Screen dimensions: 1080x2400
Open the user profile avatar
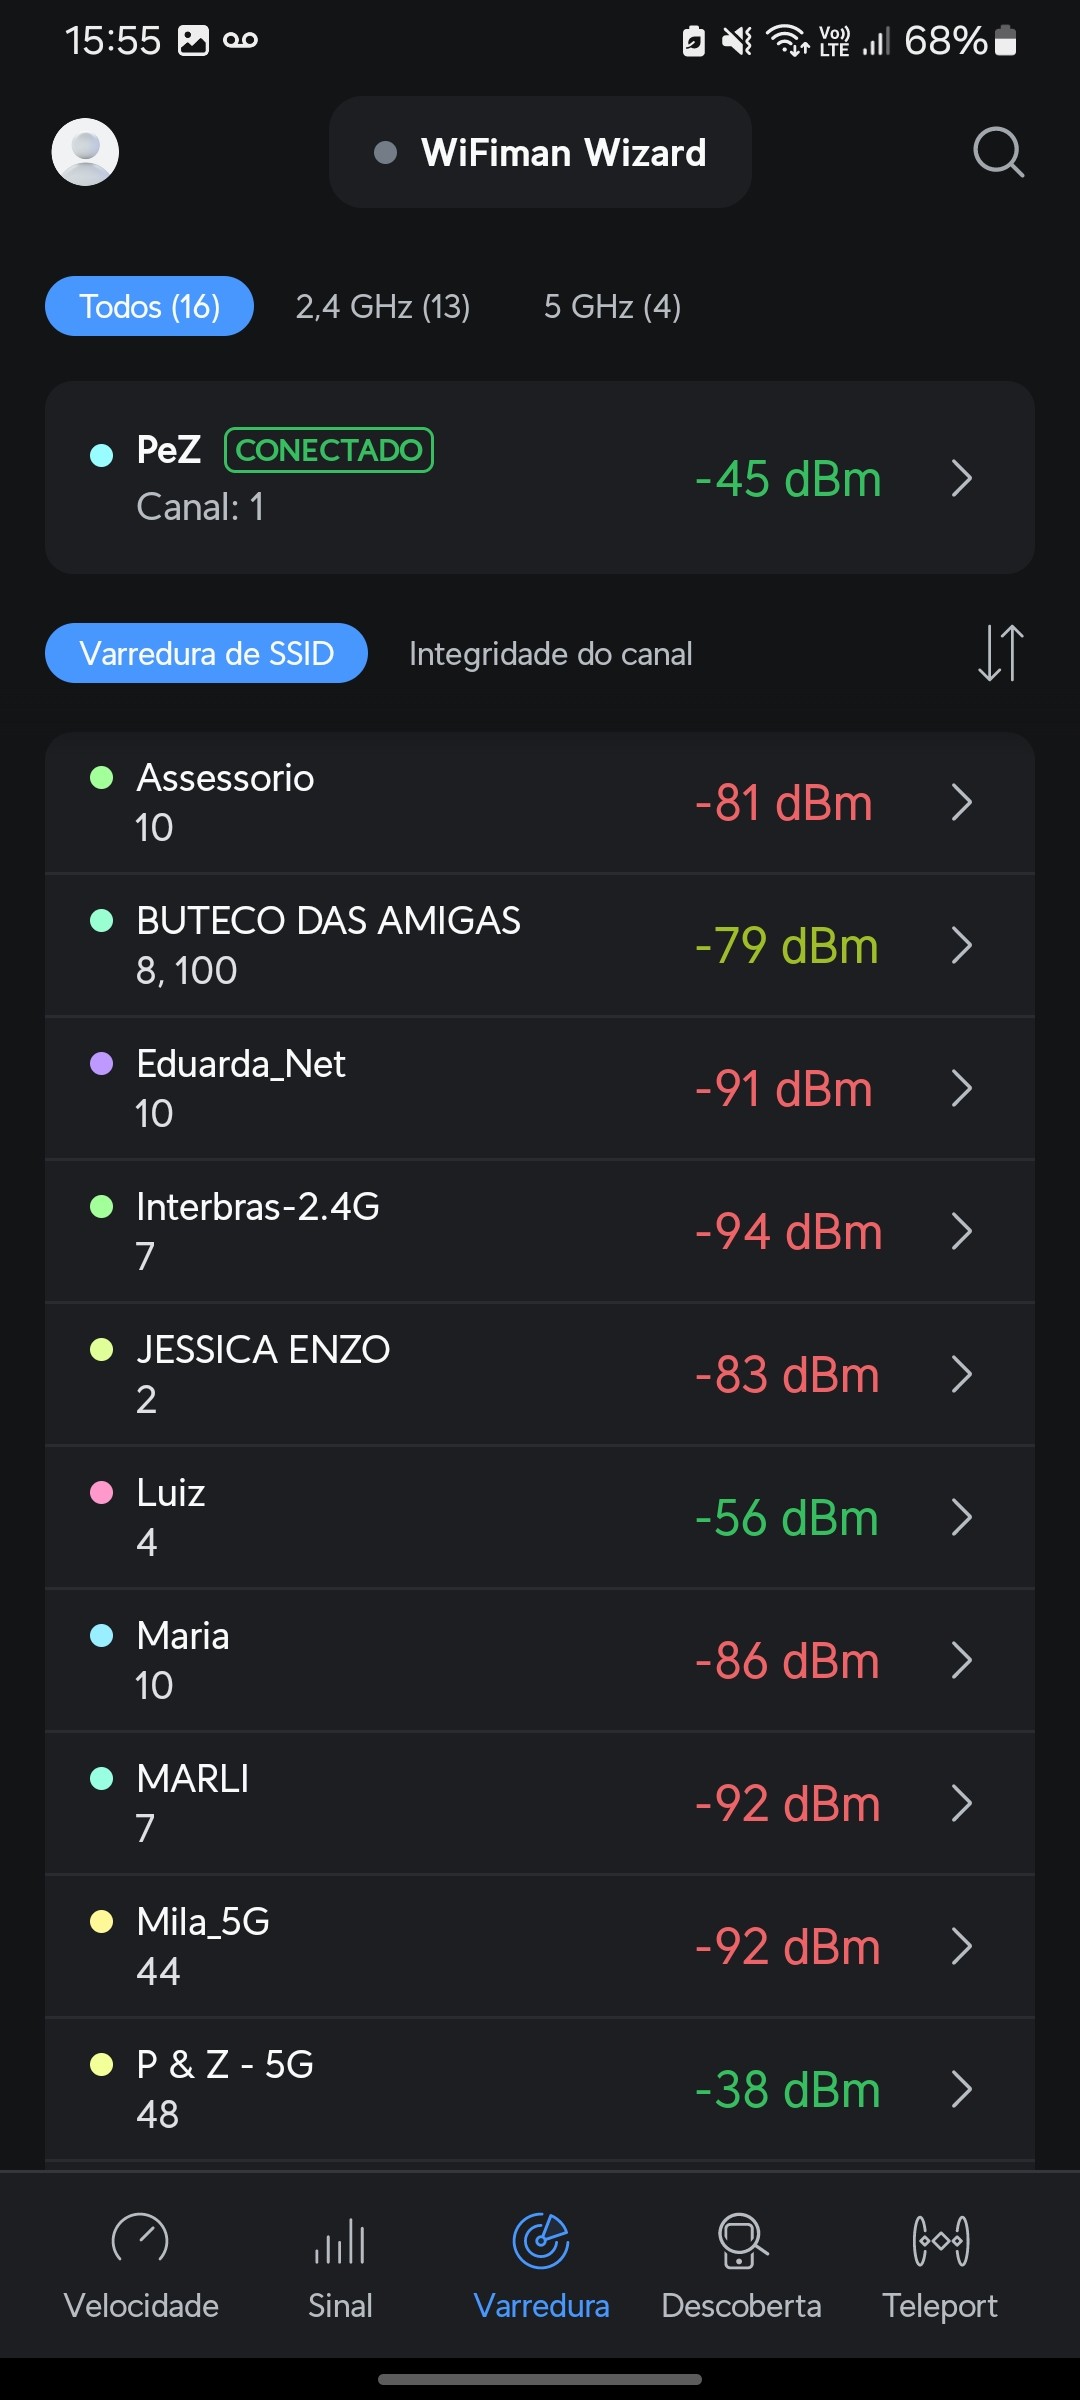(x=85, y=152)
